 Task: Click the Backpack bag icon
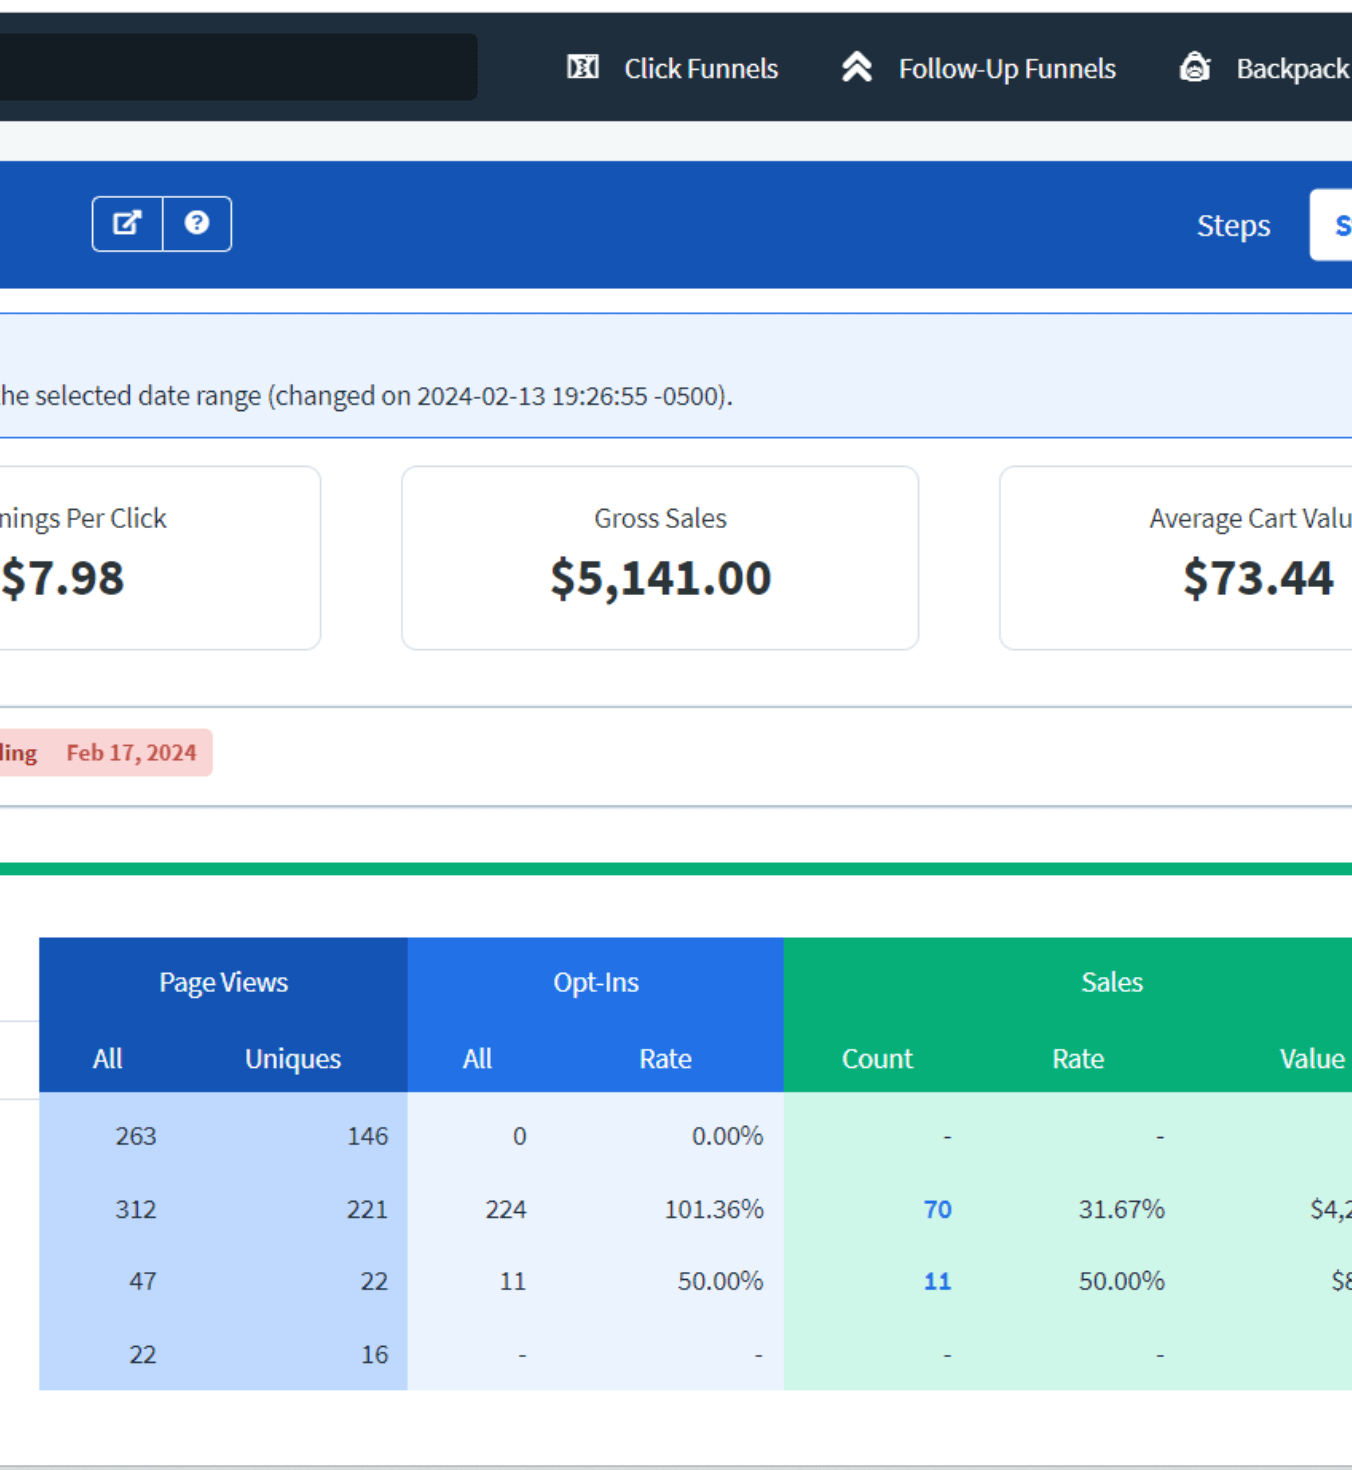1195,67
